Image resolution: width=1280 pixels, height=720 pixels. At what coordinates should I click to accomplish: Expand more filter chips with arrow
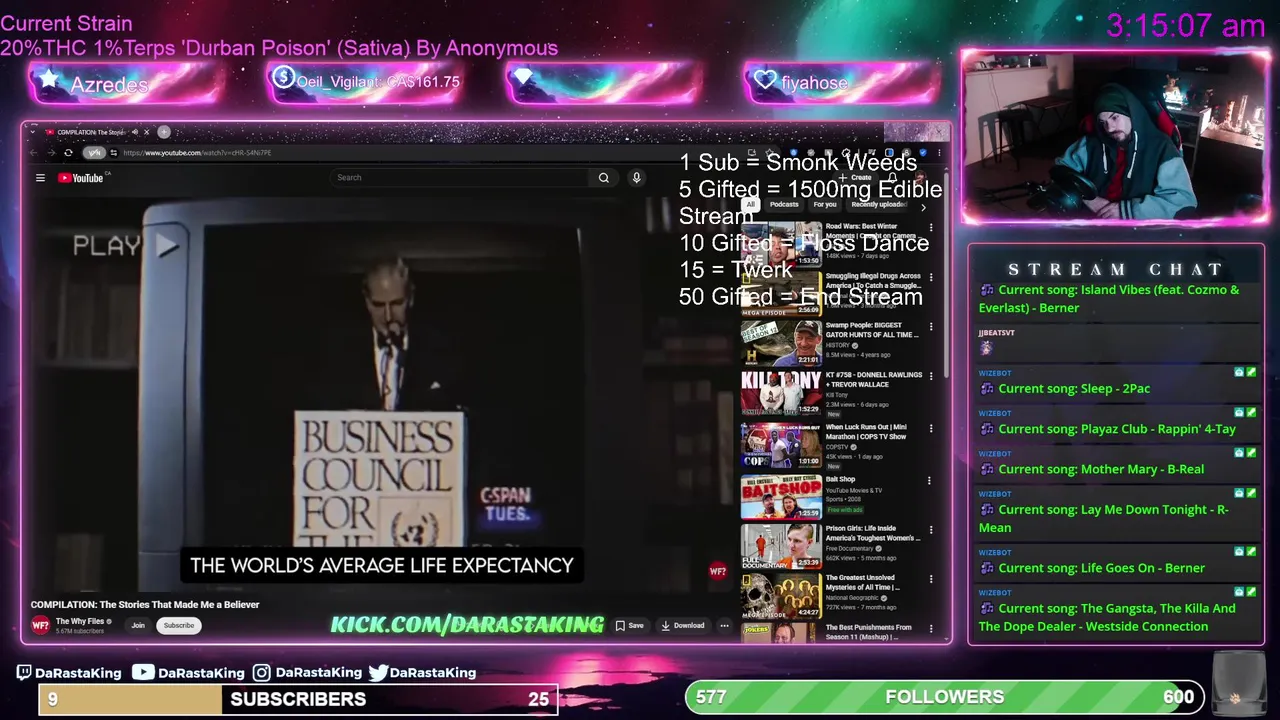coord(923,206)
